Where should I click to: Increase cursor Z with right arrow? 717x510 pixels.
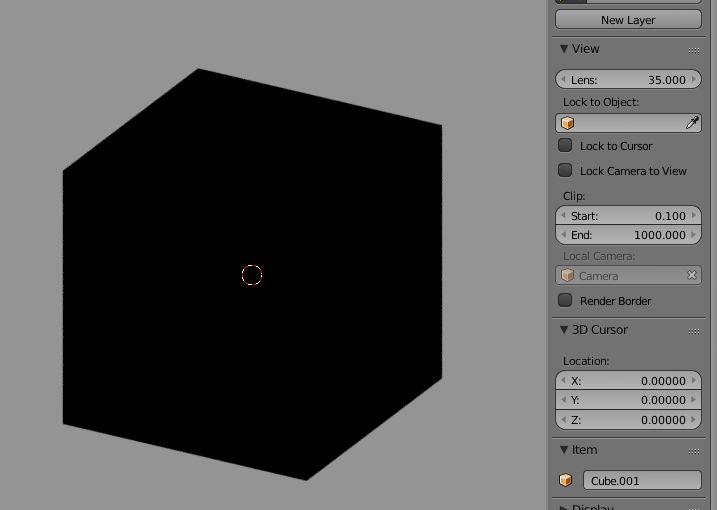point(694,419)
